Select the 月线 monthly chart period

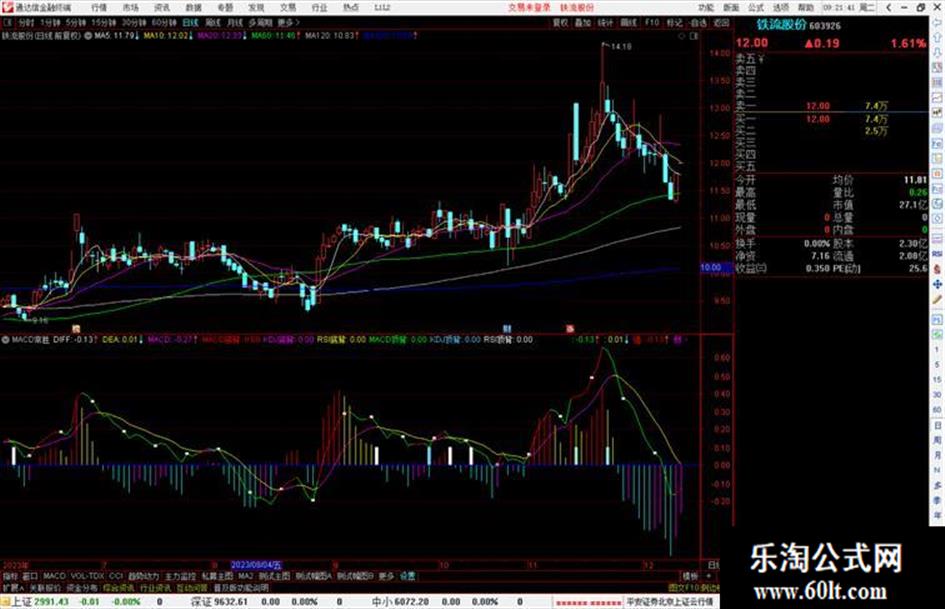point(234,22)
